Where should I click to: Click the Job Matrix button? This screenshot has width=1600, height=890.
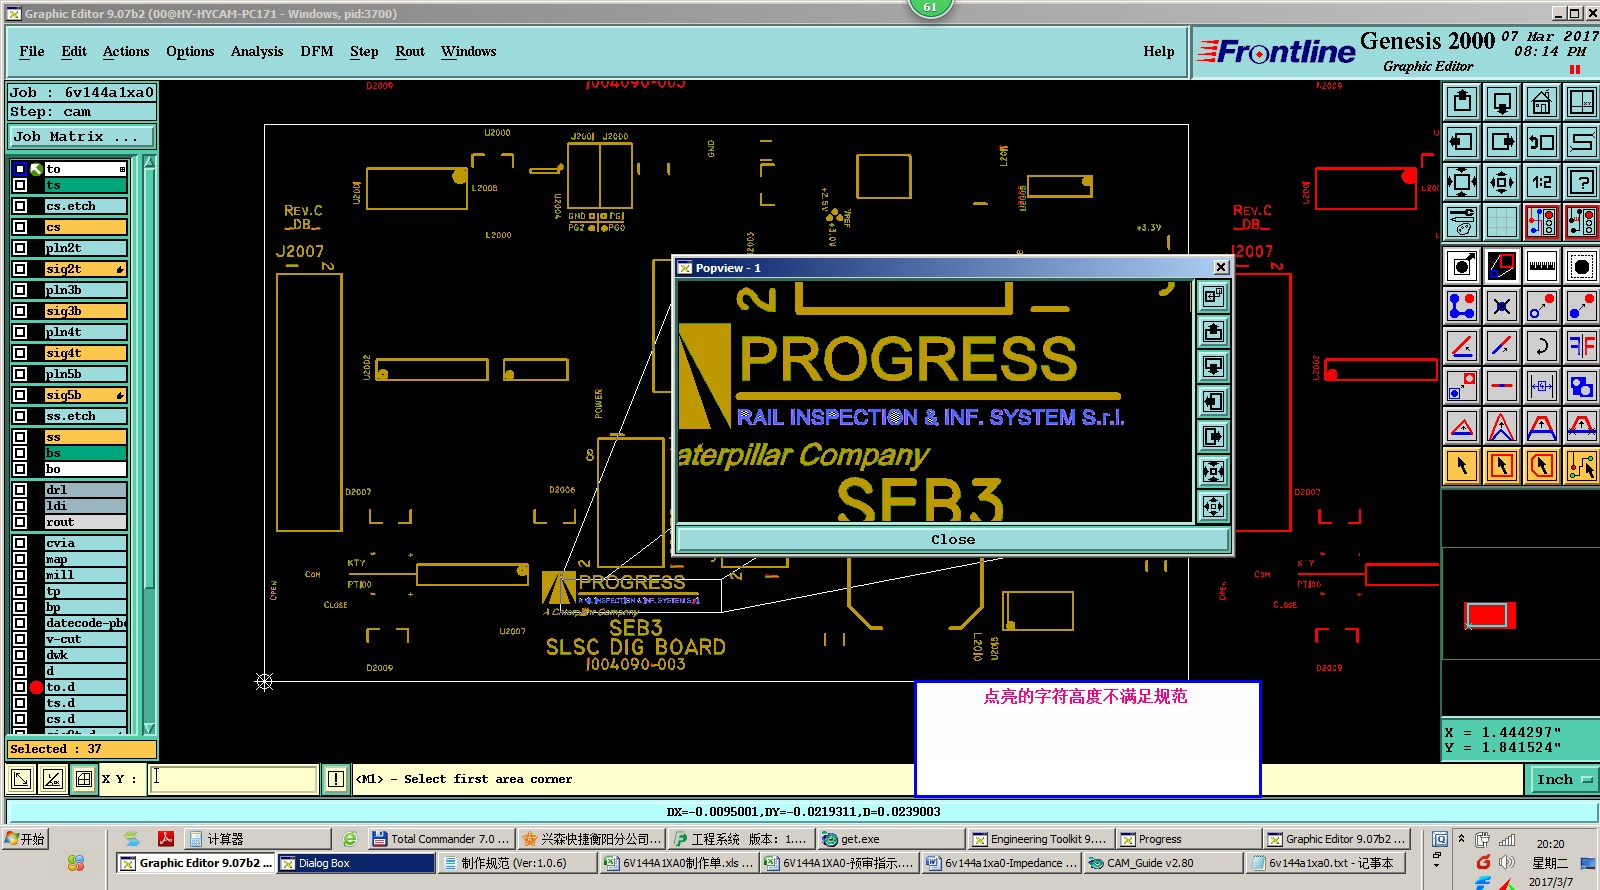click(x=82, y=137)
